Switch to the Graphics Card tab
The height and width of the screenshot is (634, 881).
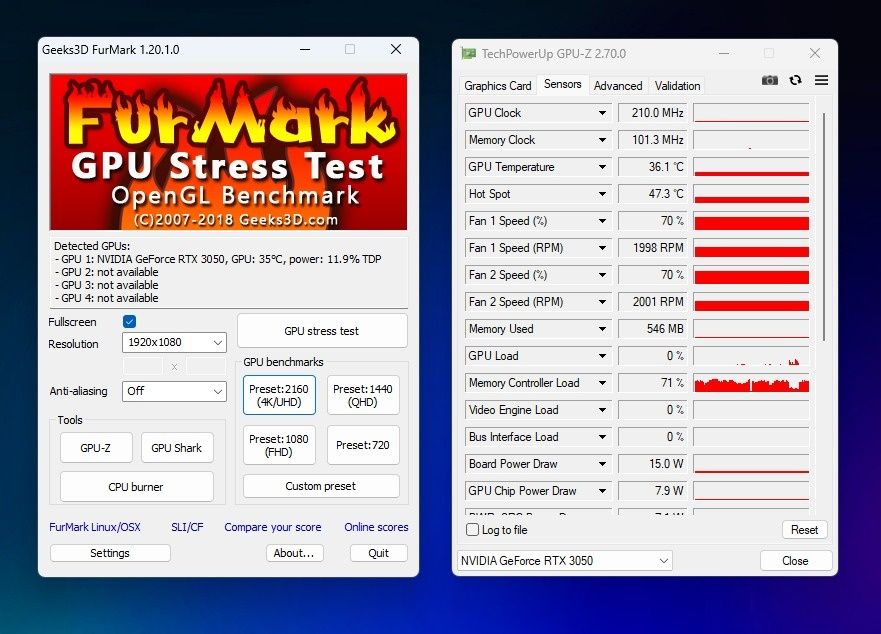coord(497,85)
